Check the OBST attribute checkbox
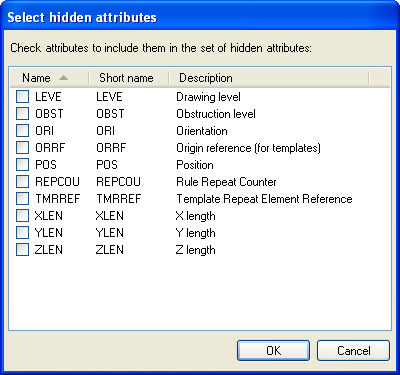The height and width of the screenshot is (375, 400). pos(22,114)
